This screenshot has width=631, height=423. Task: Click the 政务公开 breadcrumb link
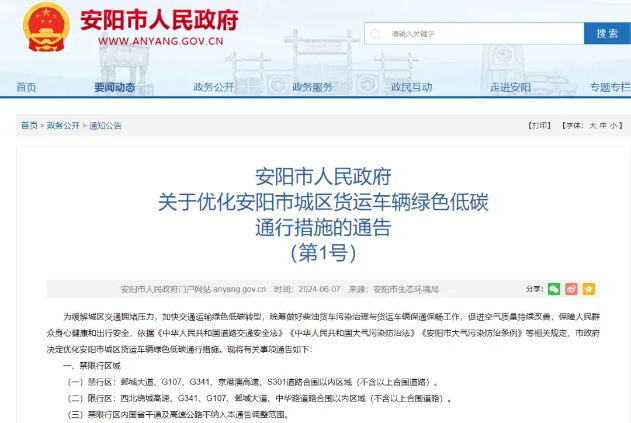pos(63,126)
